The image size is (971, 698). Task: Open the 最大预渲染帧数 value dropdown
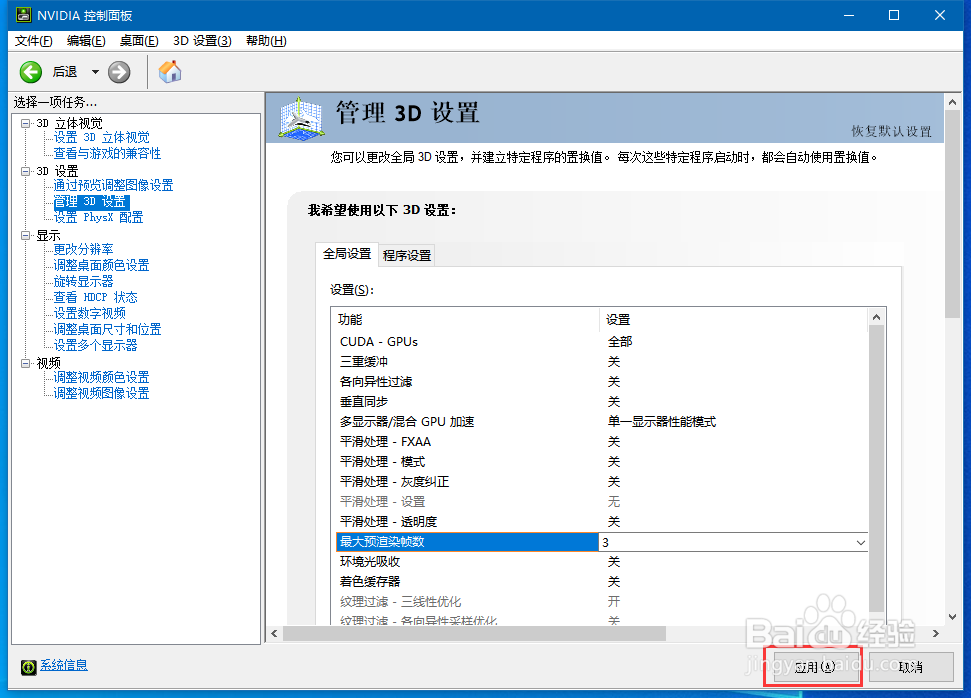click(x=860, y=543)
